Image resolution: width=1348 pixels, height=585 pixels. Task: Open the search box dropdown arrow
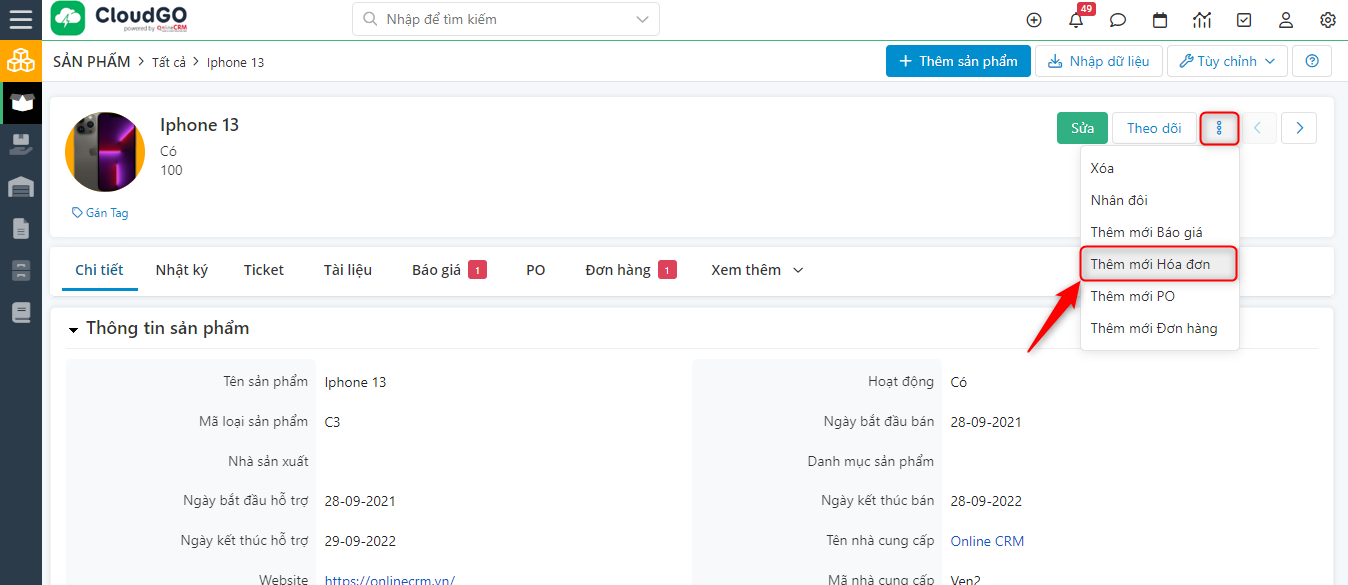[x=642, y=19]
